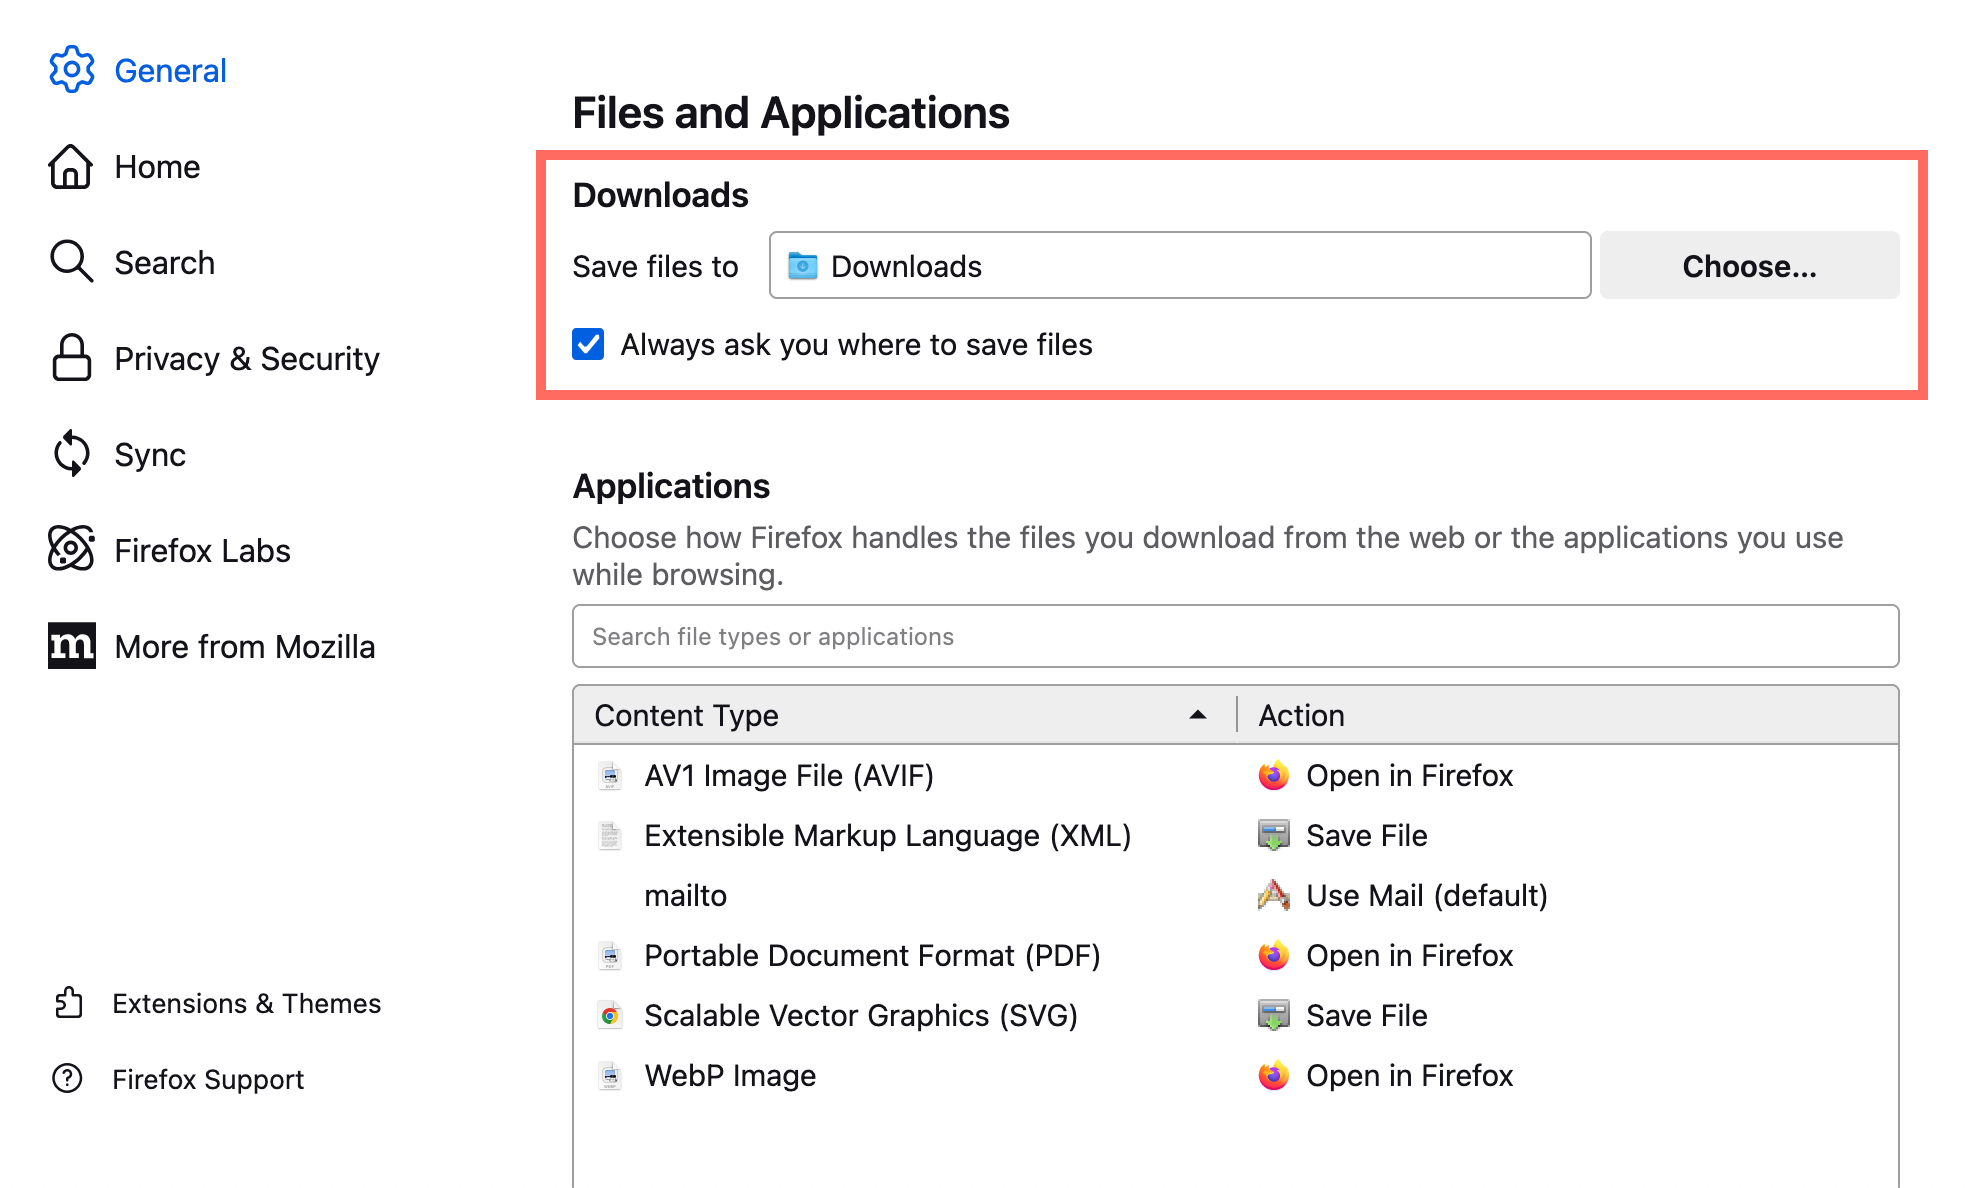Image resolution: width=1972 pixels, height=1188 pixels.
Task: Click the Mozilla 'm' logo icon
Action: tap(71, 646)
